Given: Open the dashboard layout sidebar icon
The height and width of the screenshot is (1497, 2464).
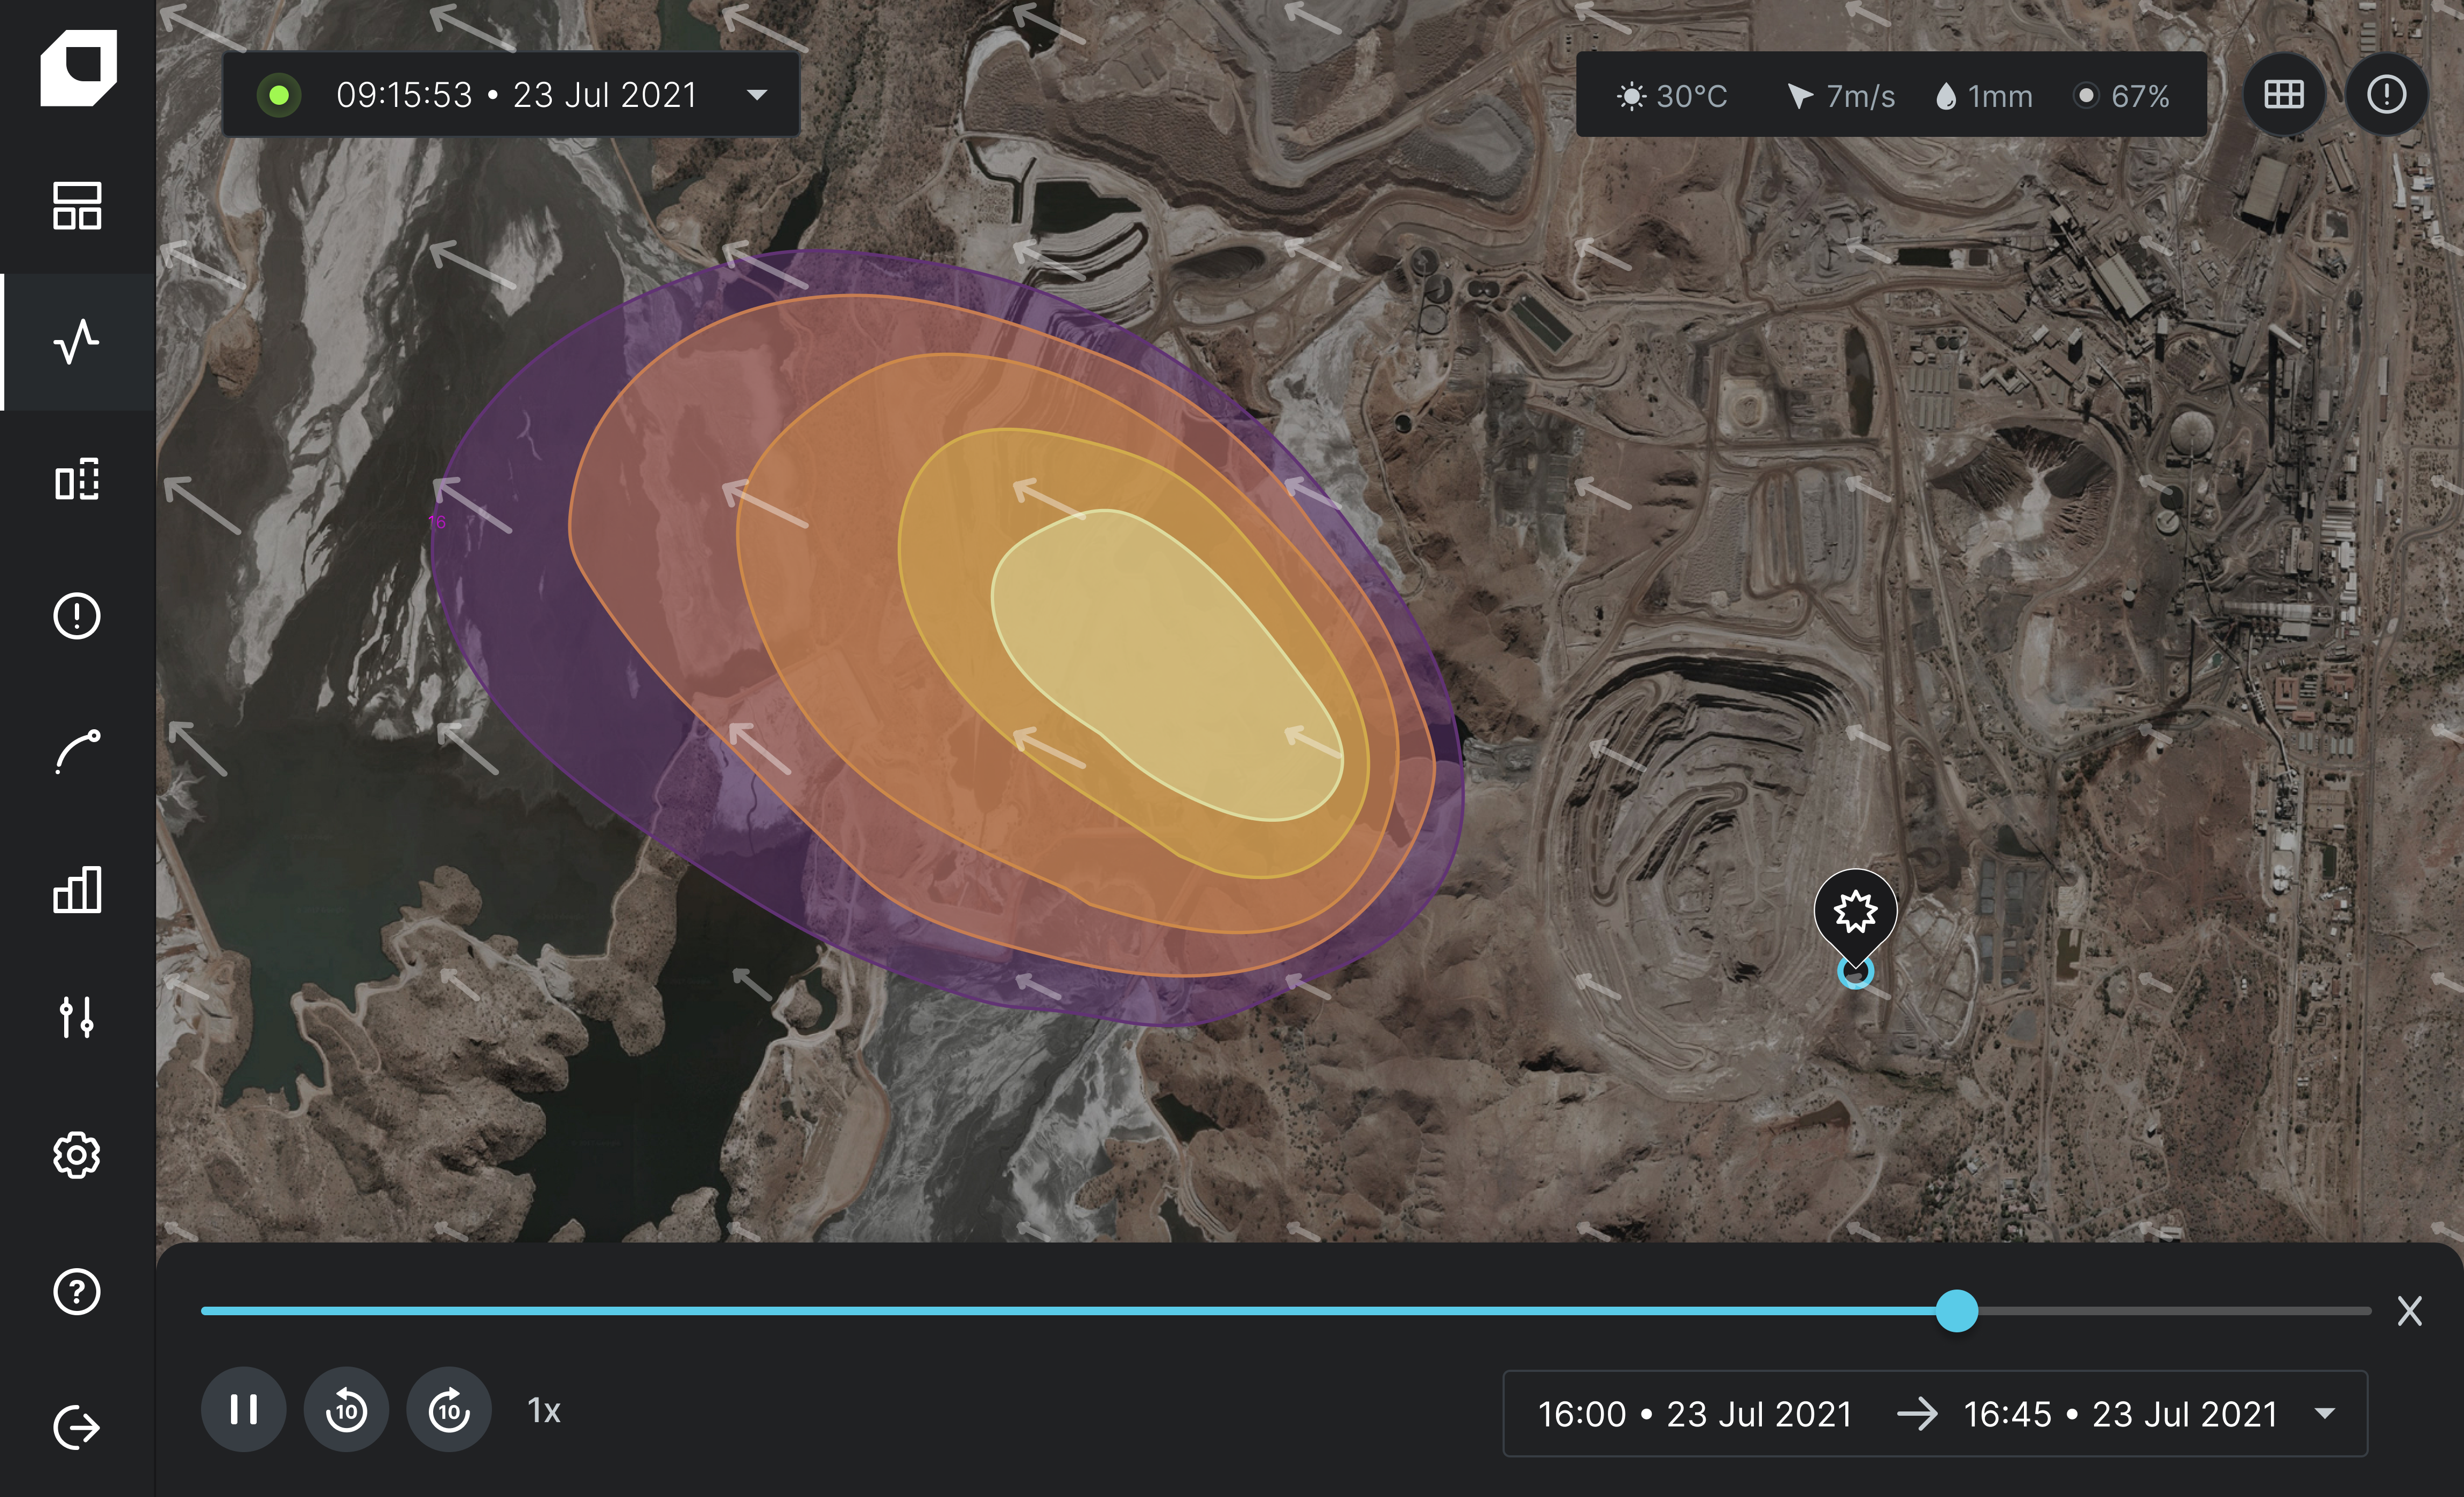Looking at the screenshot, I should (x=77, y=206).
